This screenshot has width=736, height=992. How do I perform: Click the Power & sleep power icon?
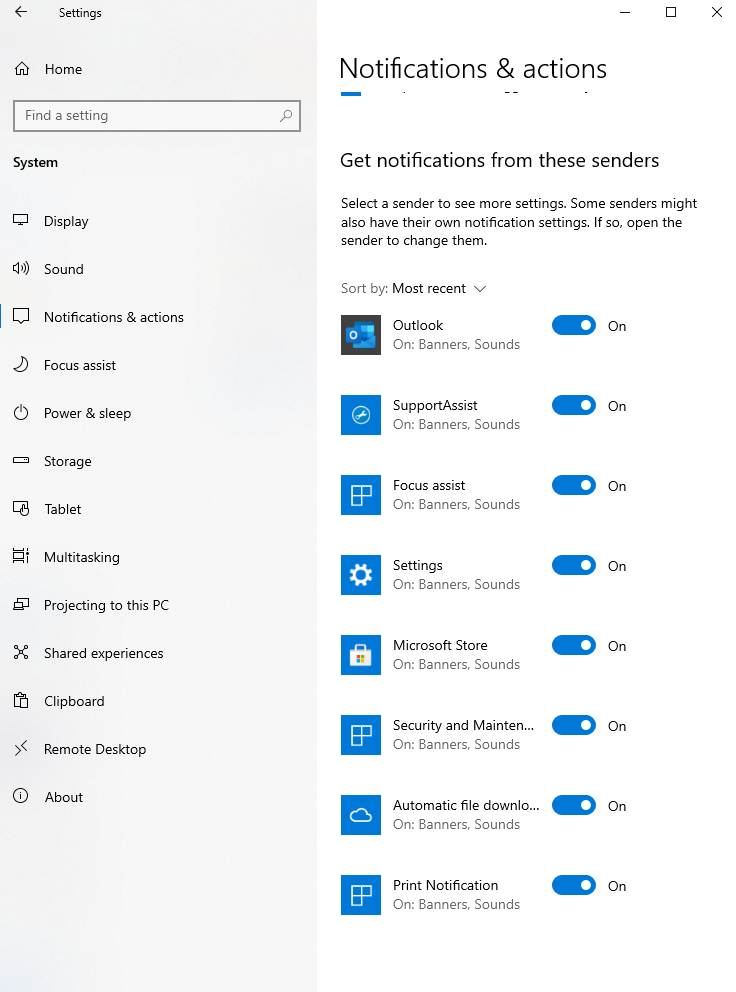pyautogui.click(x=21, y=412)
